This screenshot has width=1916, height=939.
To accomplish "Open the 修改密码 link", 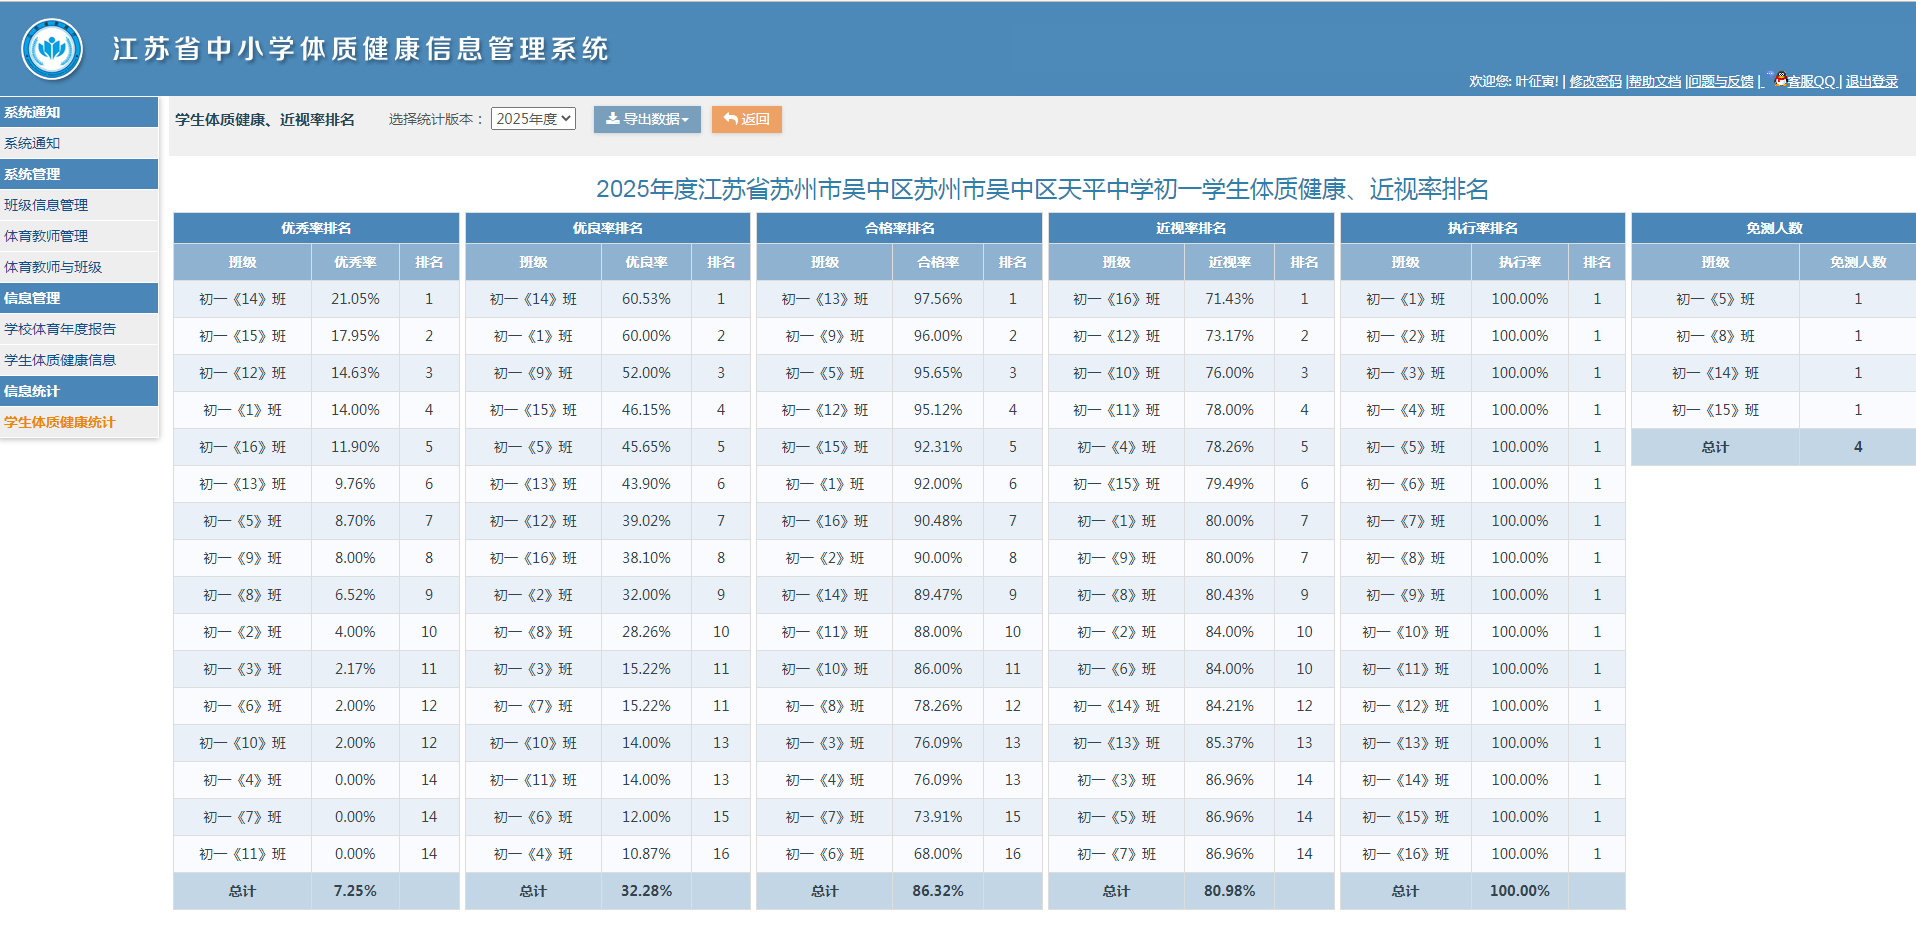I will click(1595, 82).
